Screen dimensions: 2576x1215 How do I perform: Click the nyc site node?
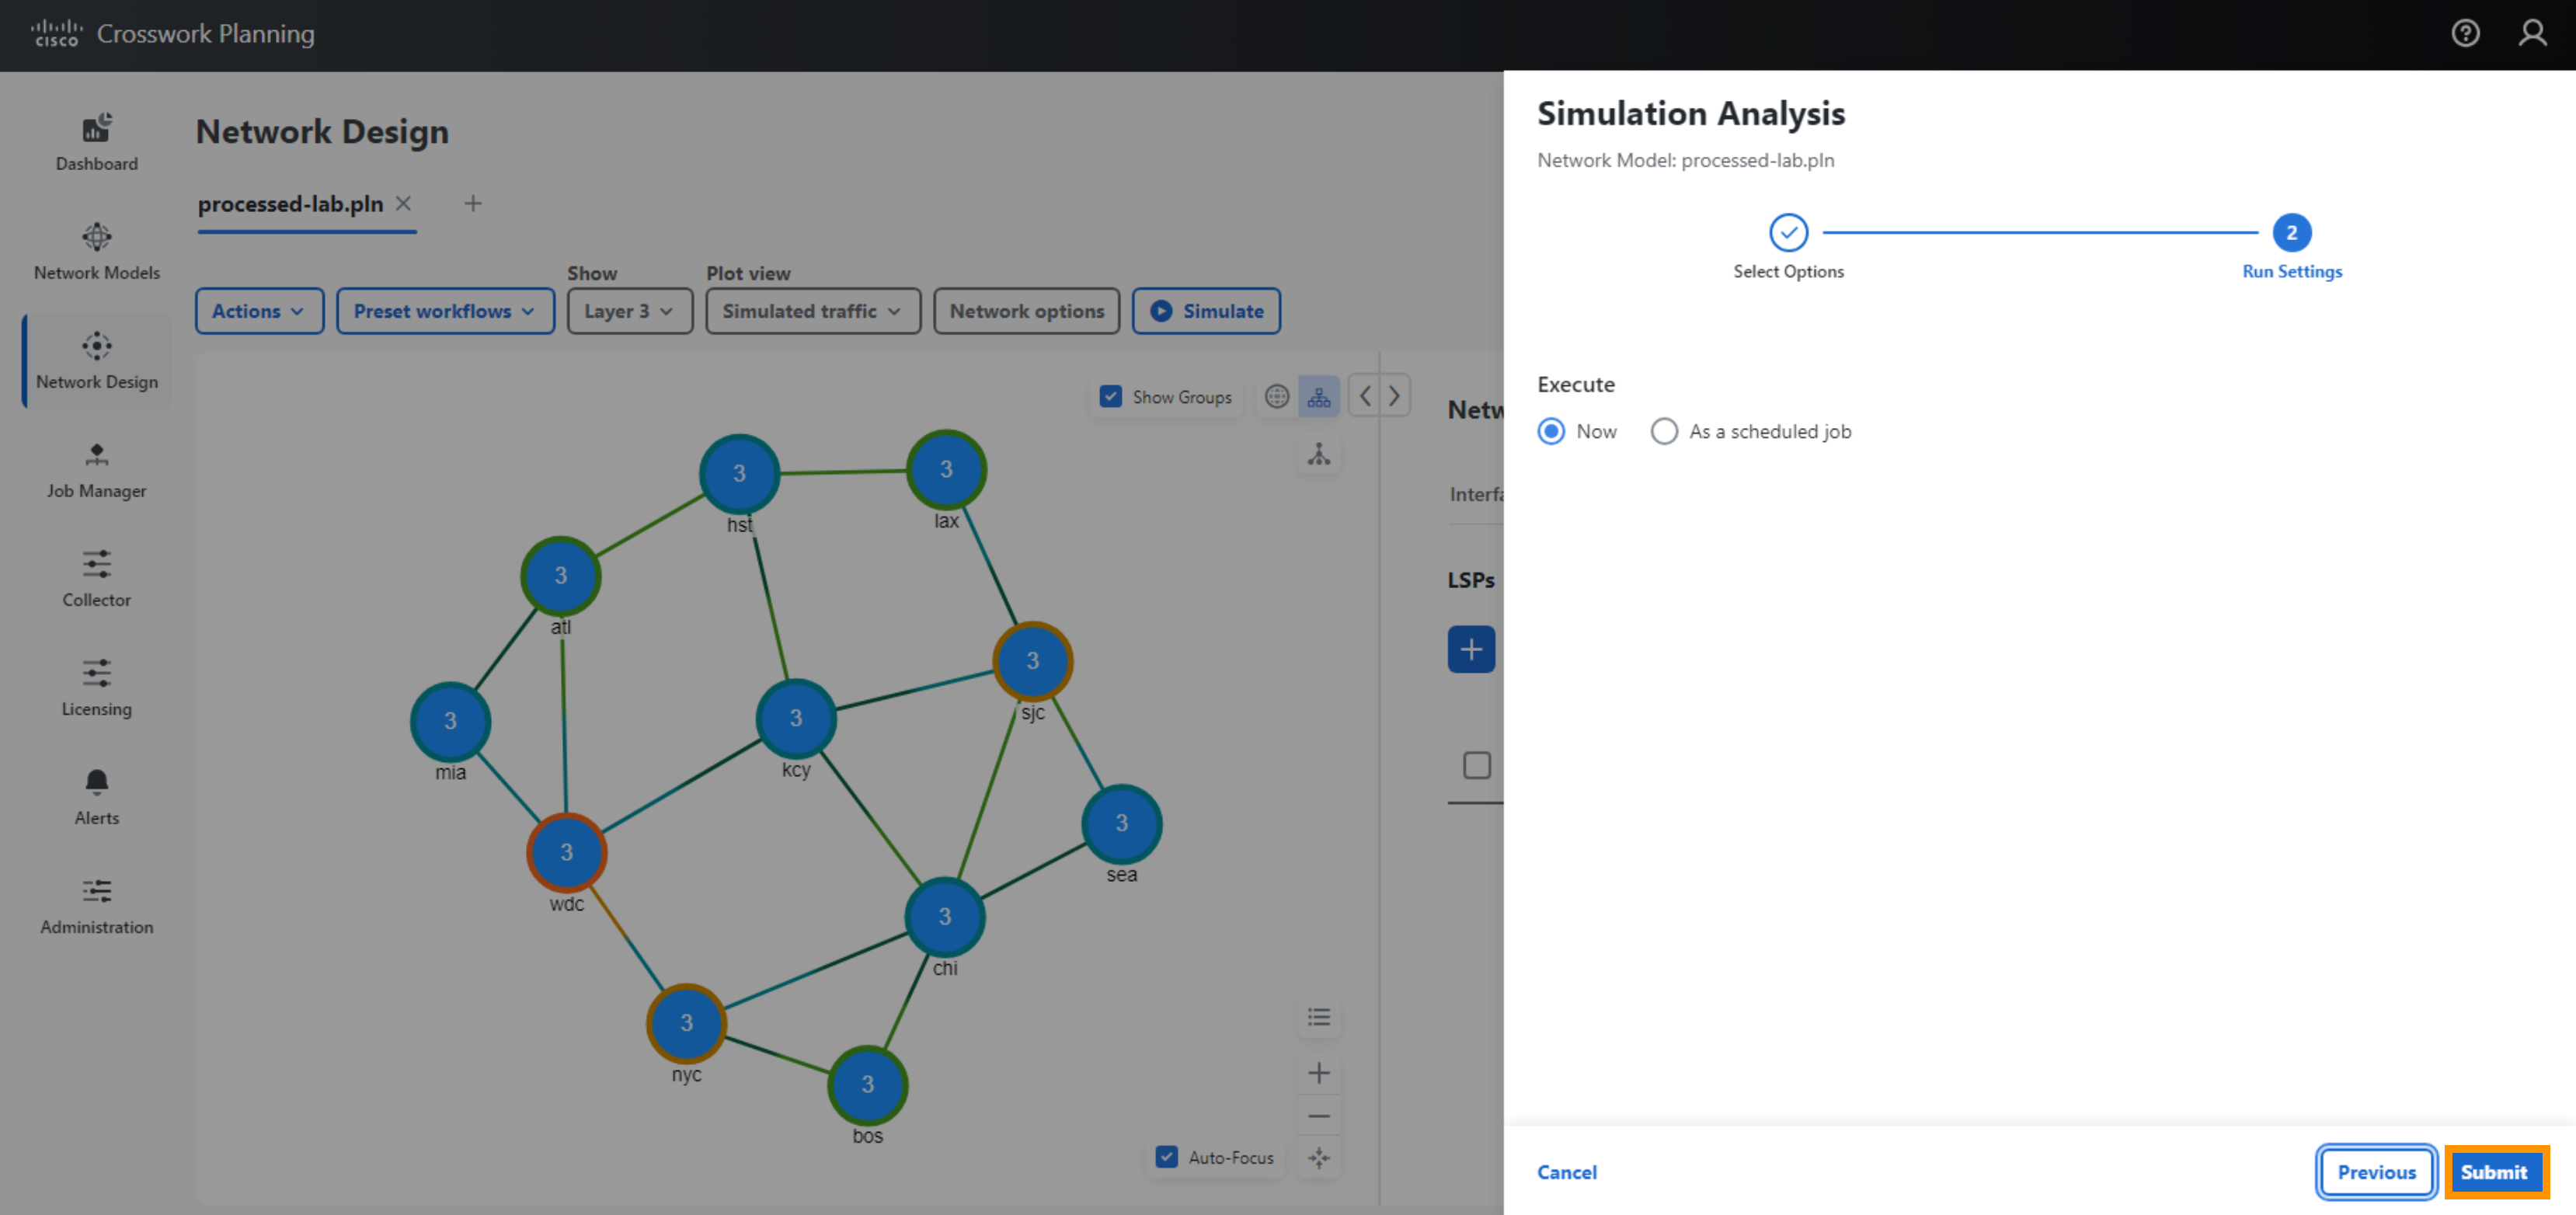pyautogui.click(x=686, y=1023)
